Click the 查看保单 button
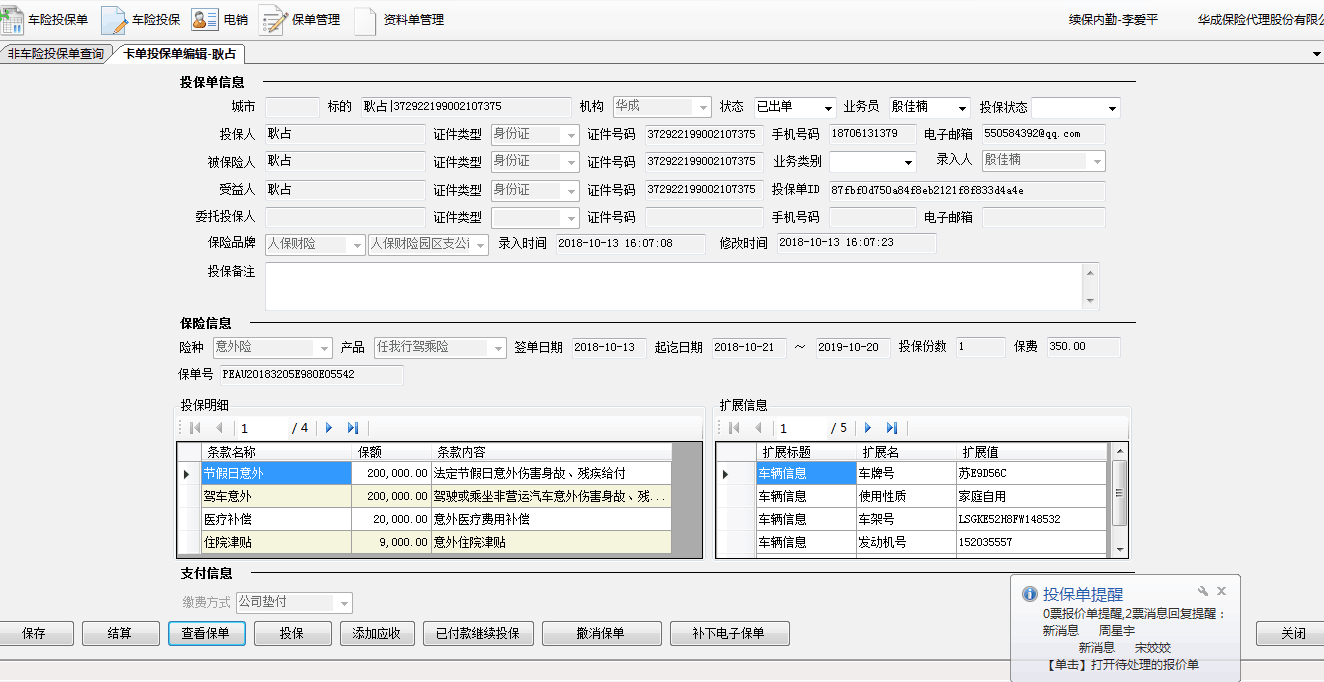Screen dimensions: 1324x682 (206, 633)
